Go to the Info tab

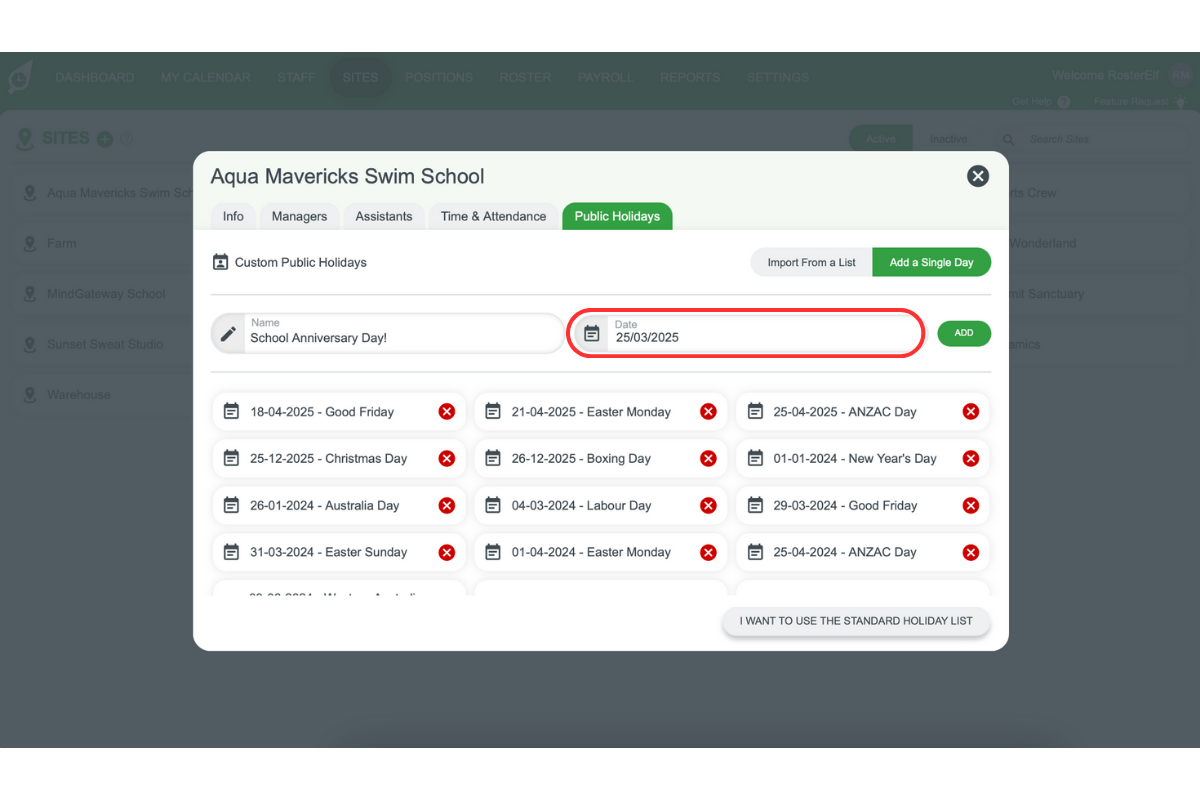pyautogui.click(x=233, y=216)
